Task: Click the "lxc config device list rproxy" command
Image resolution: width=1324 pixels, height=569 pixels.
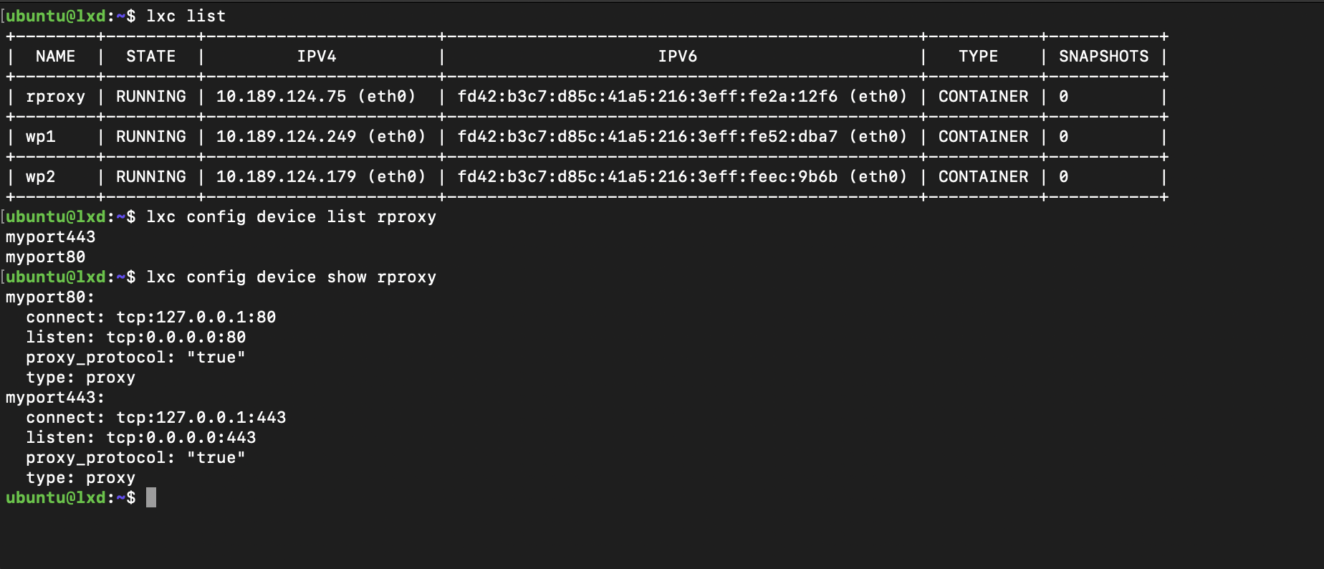Action: click(x=291, y=217)
